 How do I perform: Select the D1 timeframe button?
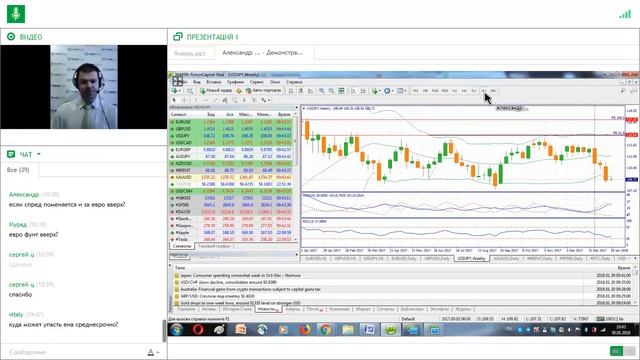(x=474, y=91)
